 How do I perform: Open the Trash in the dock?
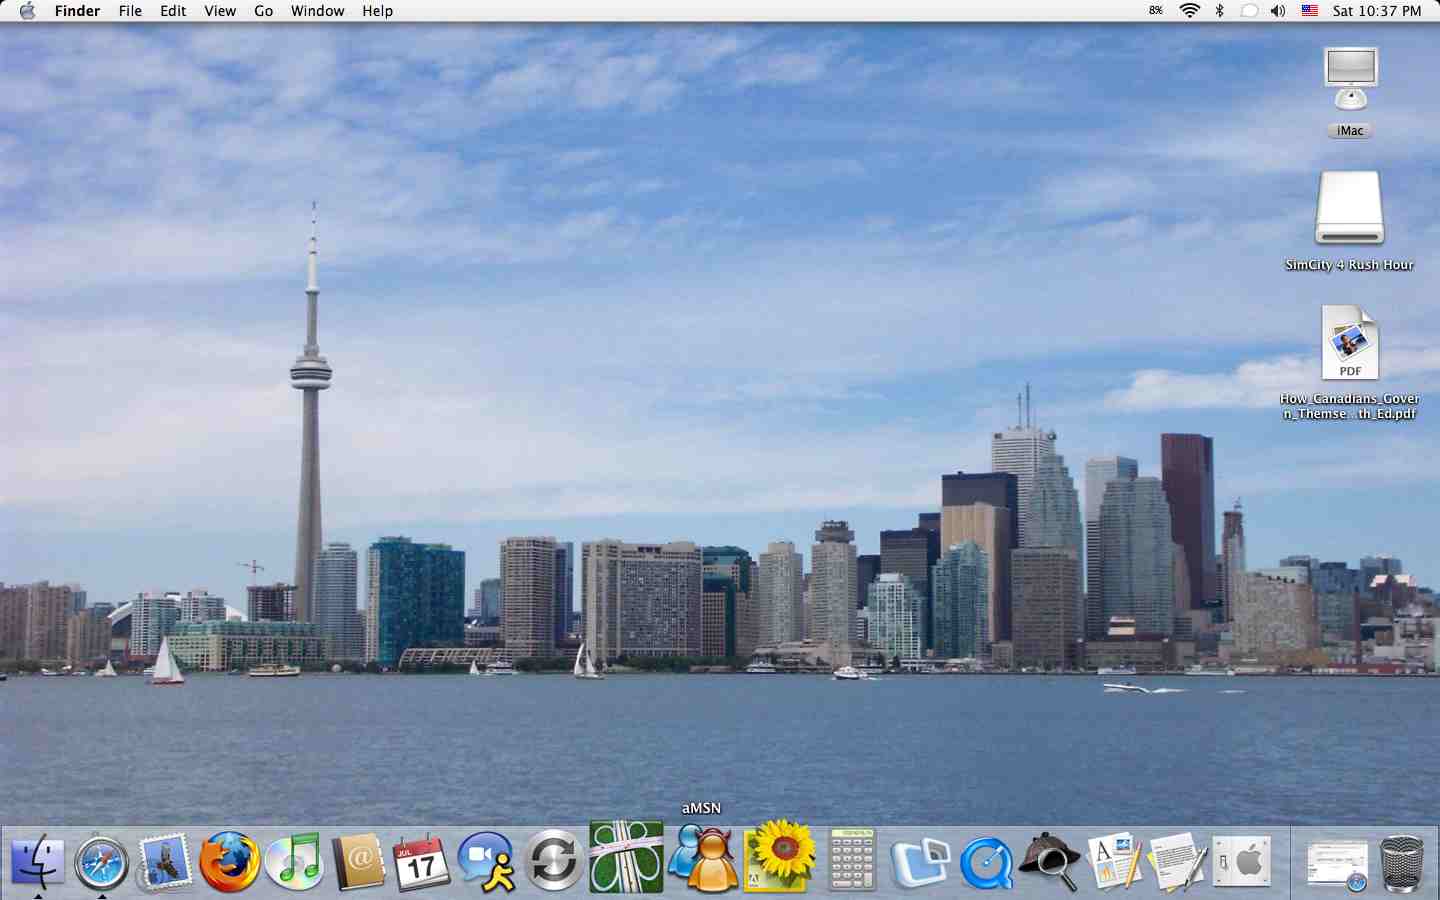[x=1402, y=862]
